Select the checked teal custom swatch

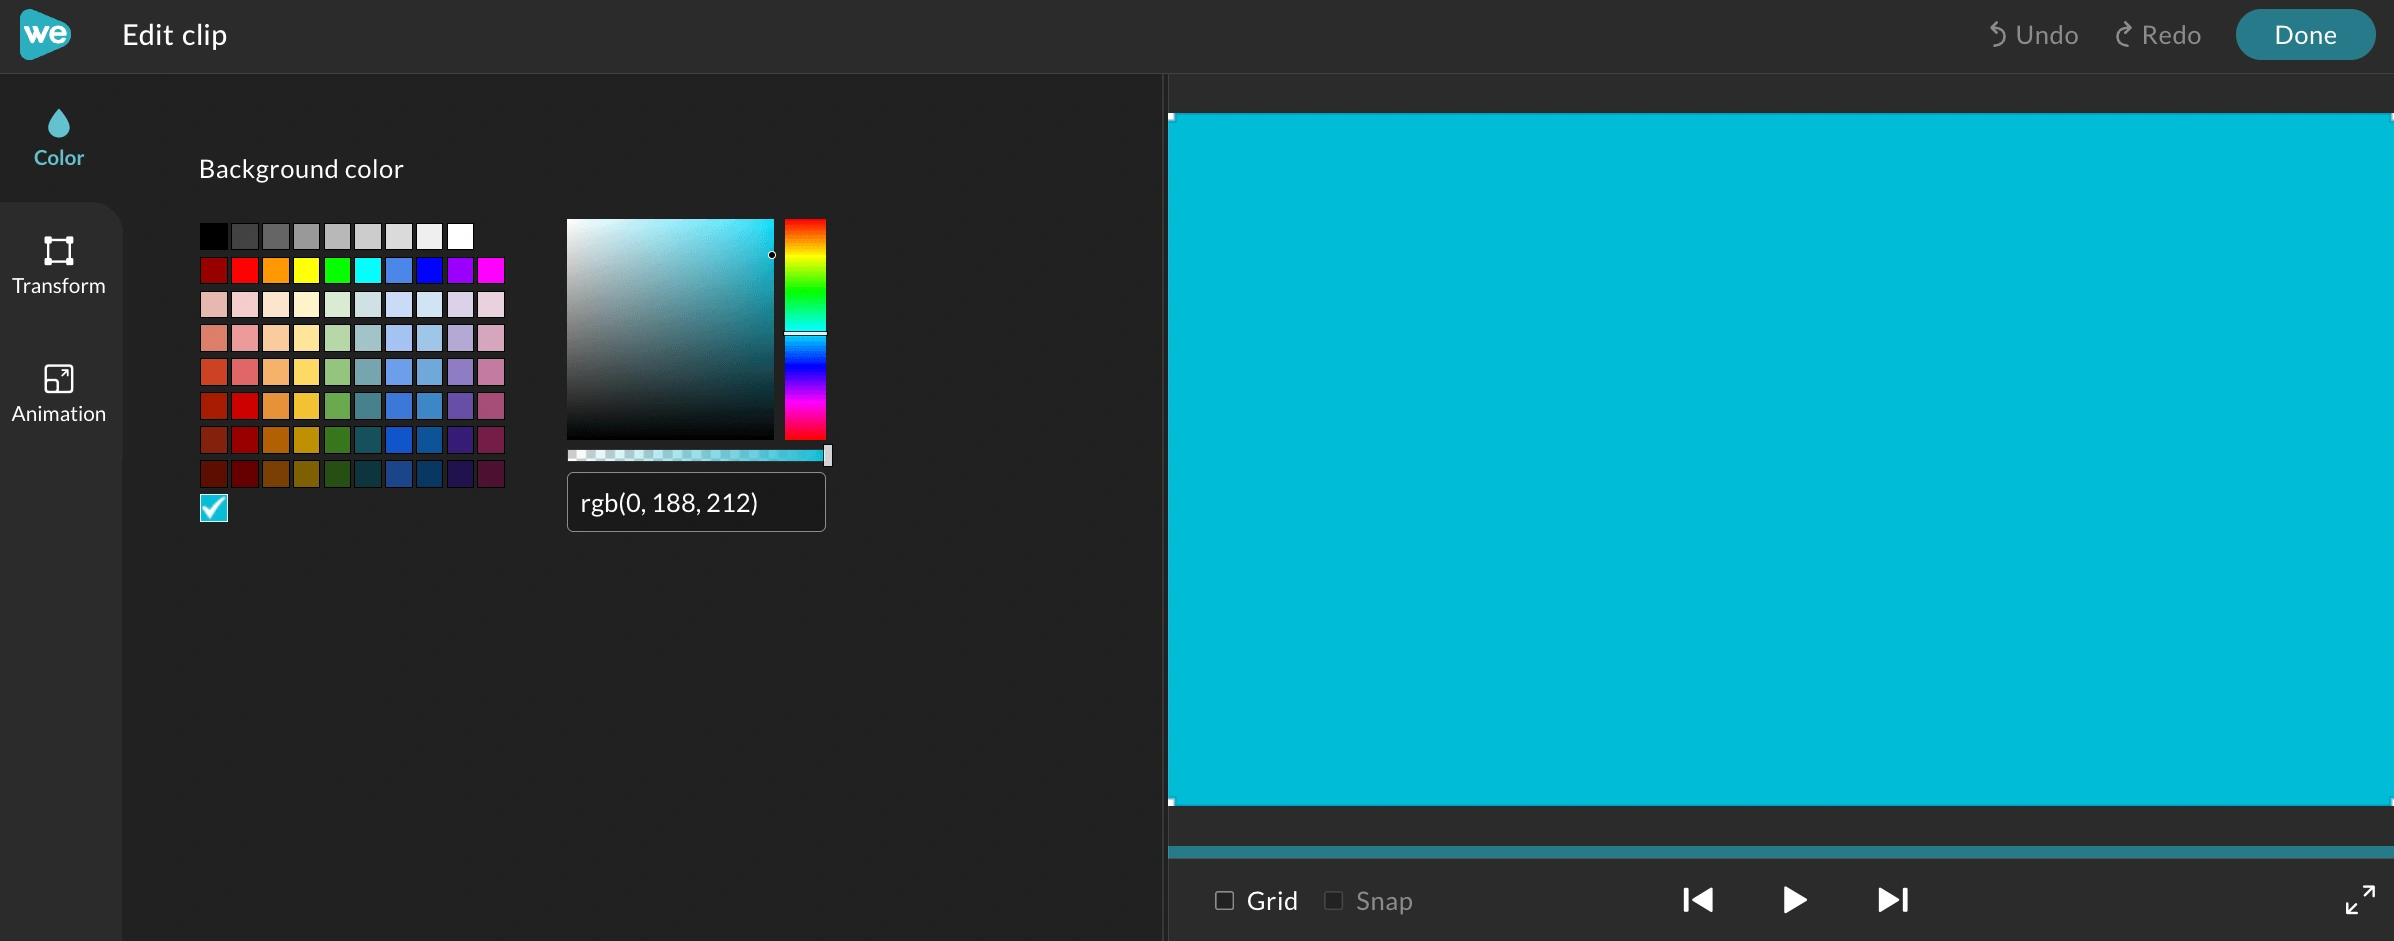213,508
